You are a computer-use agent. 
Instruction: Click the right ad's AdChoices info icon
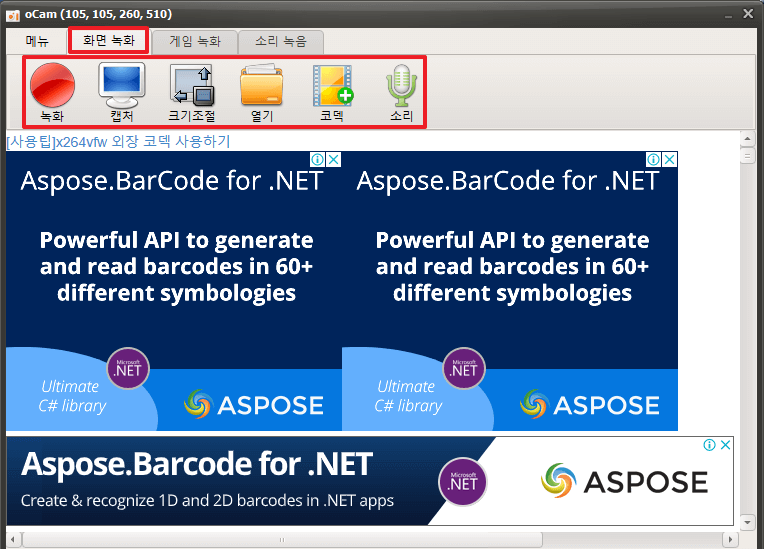pos(654,159)
